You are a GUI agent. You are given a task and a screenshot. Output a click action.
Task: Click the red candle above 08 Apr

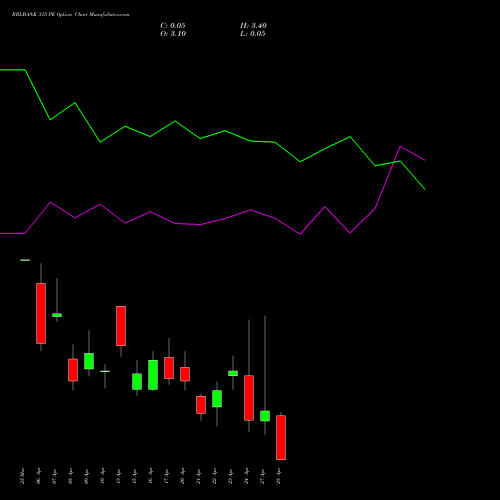click(73, 370)
